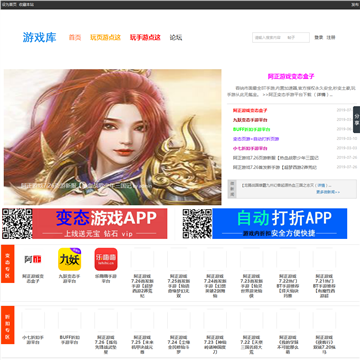Viewport: 360px width, 360px height.
Task: Open the 阿正游戏7.26页游新服 news item
Action: point(276,158)
